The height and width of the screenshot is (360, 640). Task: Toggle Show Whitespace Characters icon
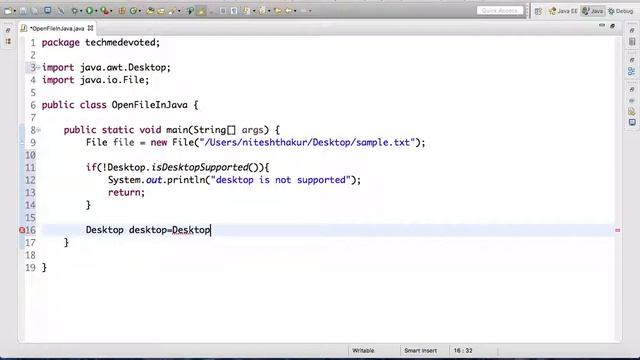click(234, 11)
